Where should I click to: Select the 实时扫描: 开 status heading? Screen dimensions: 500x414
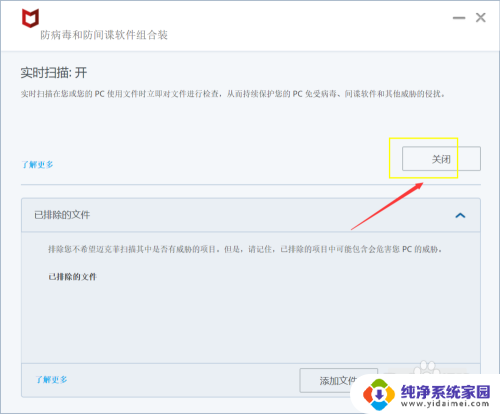click(54, 73)
